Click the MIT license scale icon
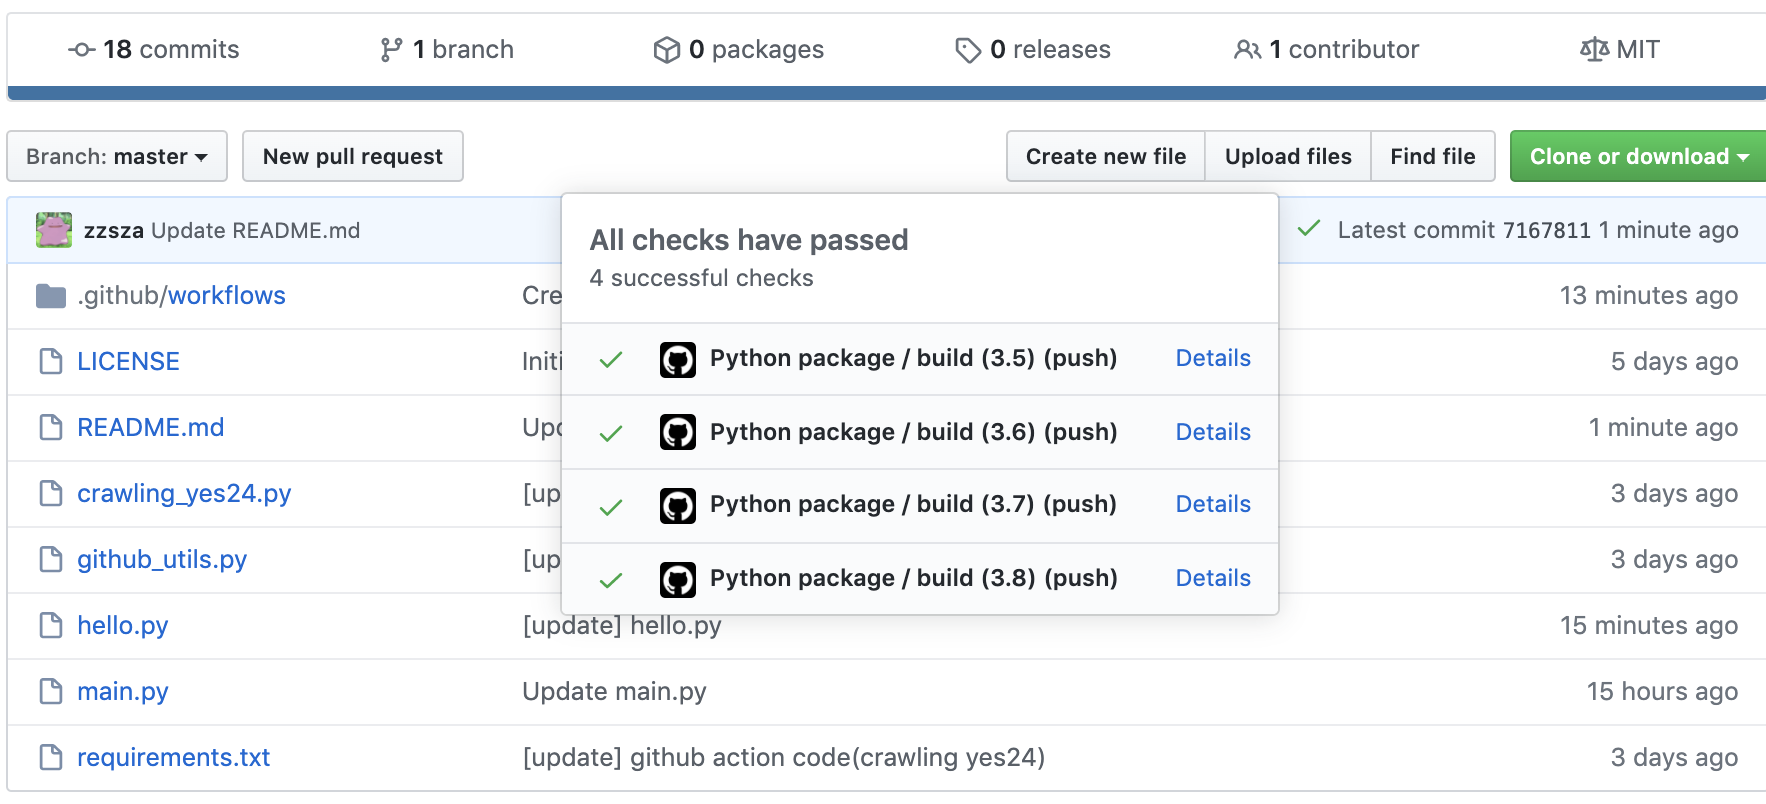 pyautogui.click(x=1594, y=50)
